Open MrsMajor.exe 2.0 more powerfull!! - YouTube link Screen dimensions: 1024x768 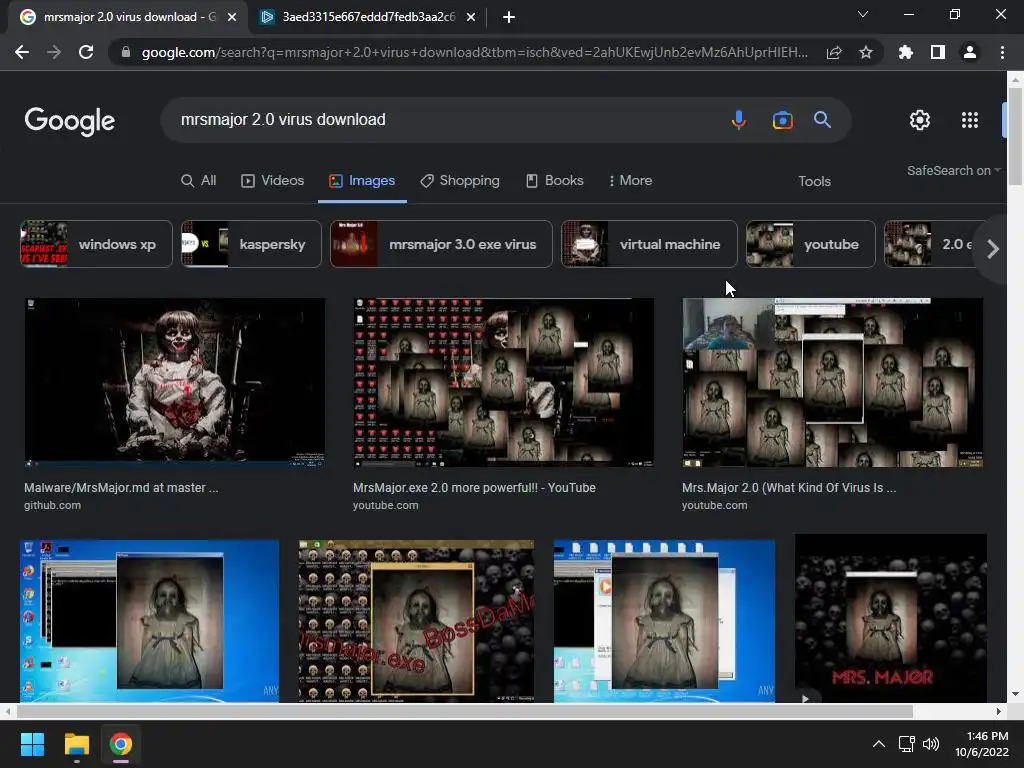474,488
